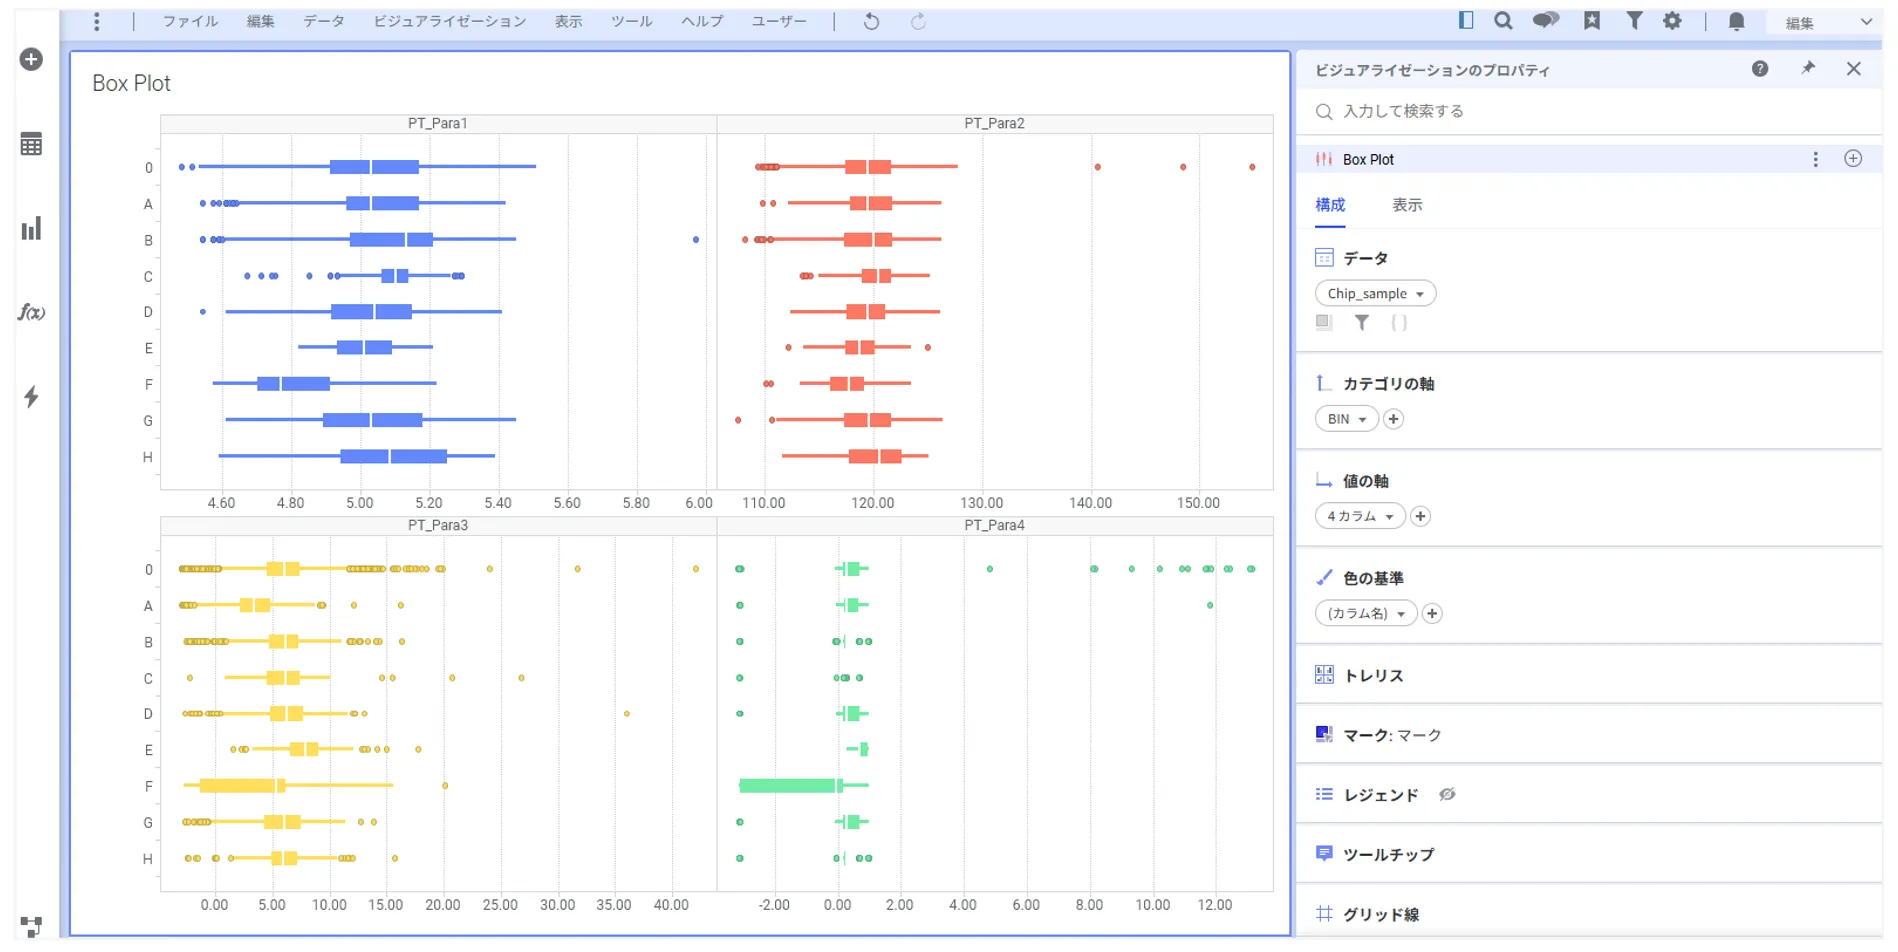Click the add-content plus icon in left sidebar
The width and height of the screenshot is (1898, 952).
pos(31,60)
